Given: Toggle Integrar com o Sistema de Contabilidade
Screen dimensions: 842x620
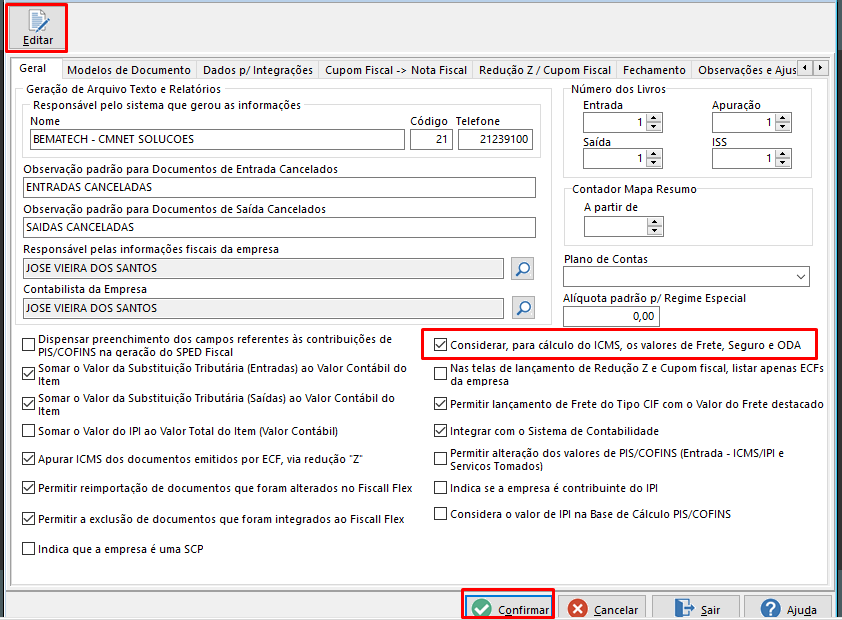Looking at the screenshot, I should pyautogui.click(x=440, y=431).
